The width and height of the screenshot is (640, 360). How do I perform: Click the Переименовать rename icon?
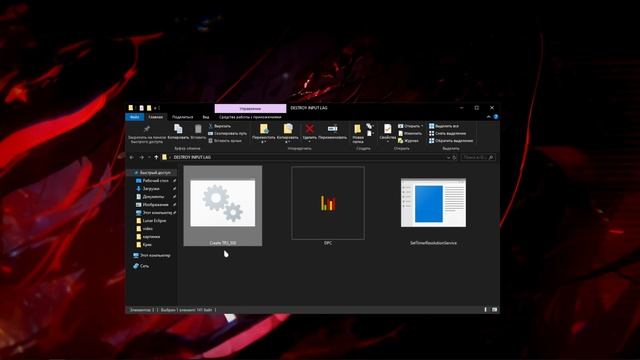332,129
